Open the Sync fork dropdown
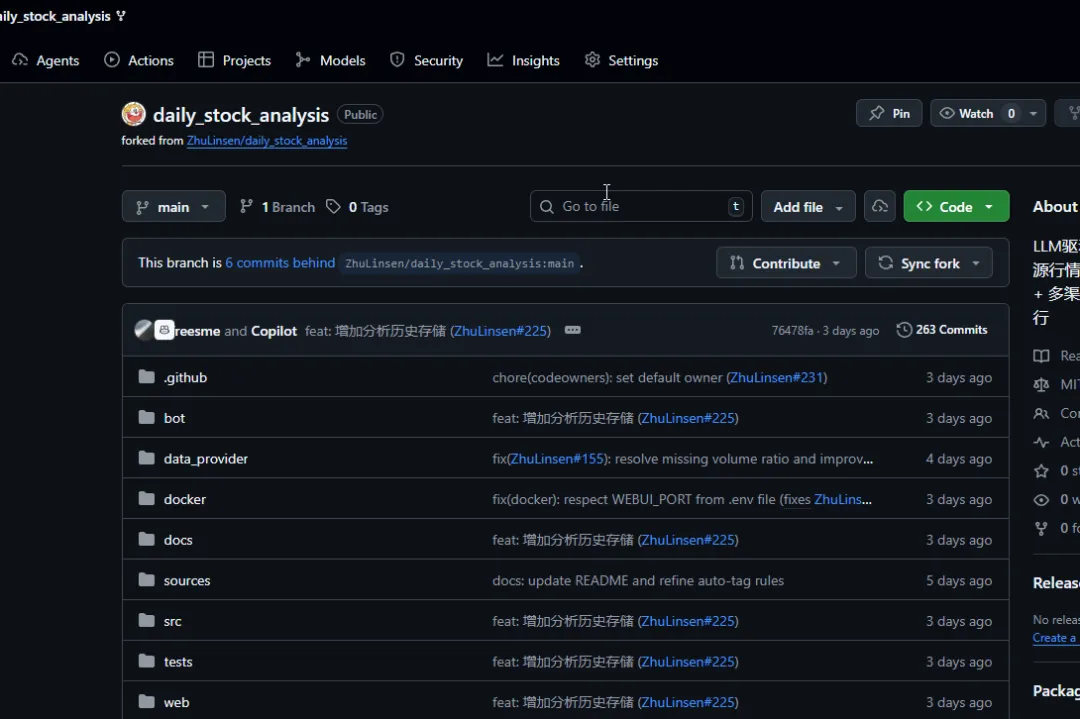 pyautogui.click(x=928, y=263)
